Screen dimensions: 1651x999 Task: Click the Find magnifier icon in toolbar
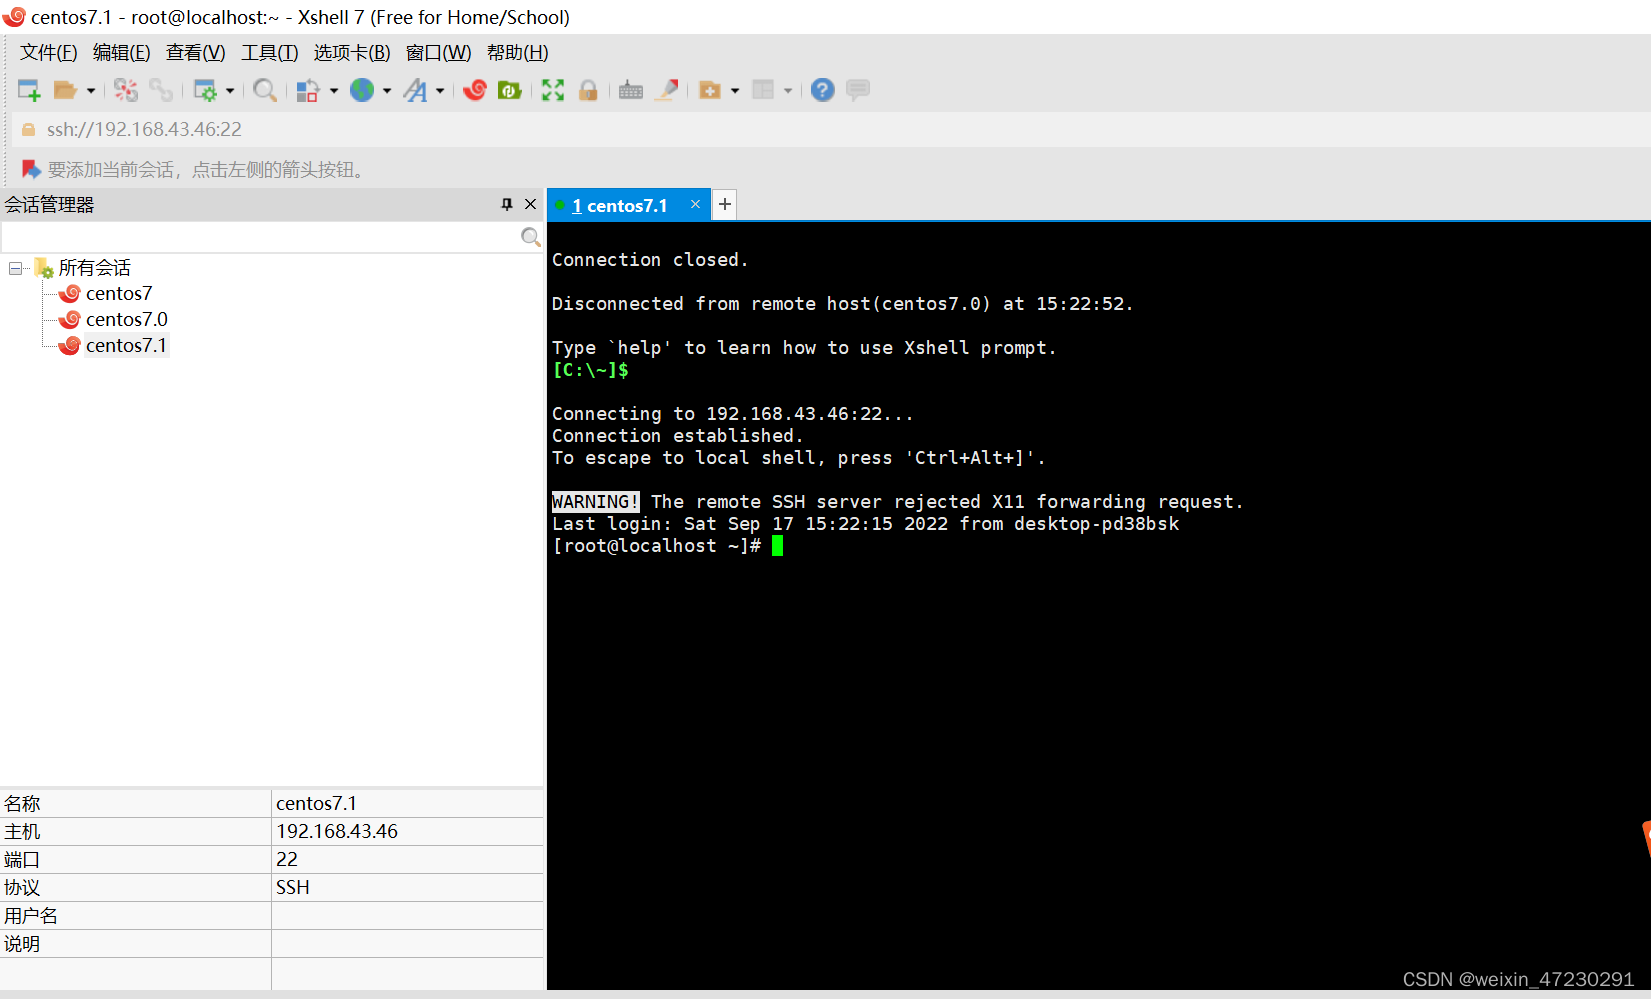coord(265,90)
